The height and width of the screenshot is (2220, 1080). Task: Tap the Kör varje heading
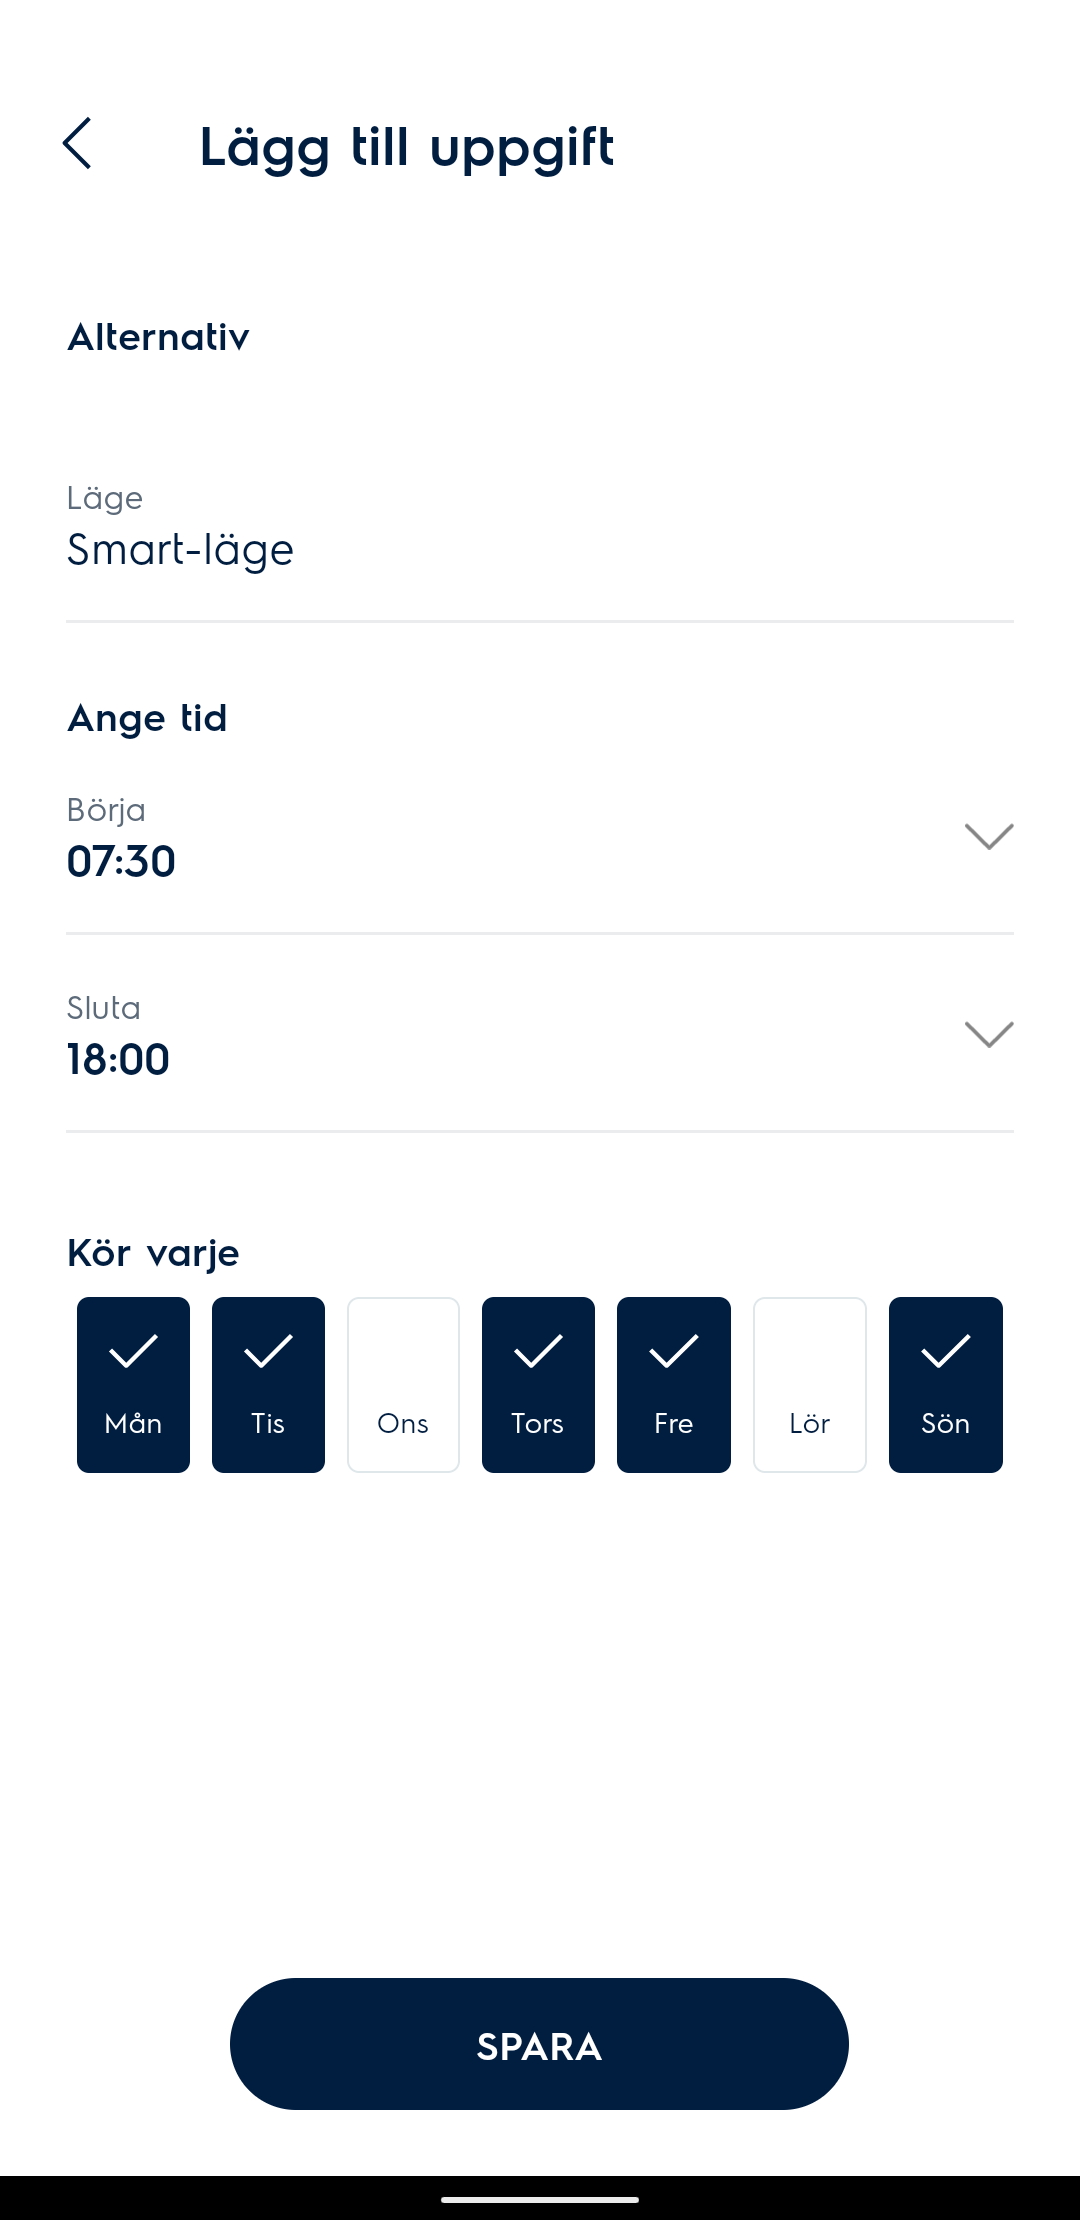pos(153,1252)
